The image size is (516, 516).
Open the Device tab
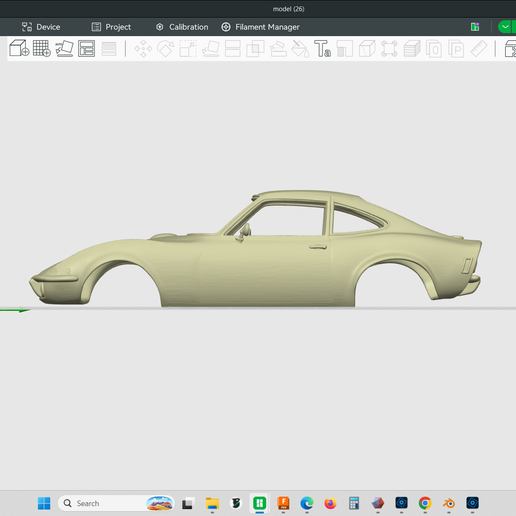click(x=41, y=27)
